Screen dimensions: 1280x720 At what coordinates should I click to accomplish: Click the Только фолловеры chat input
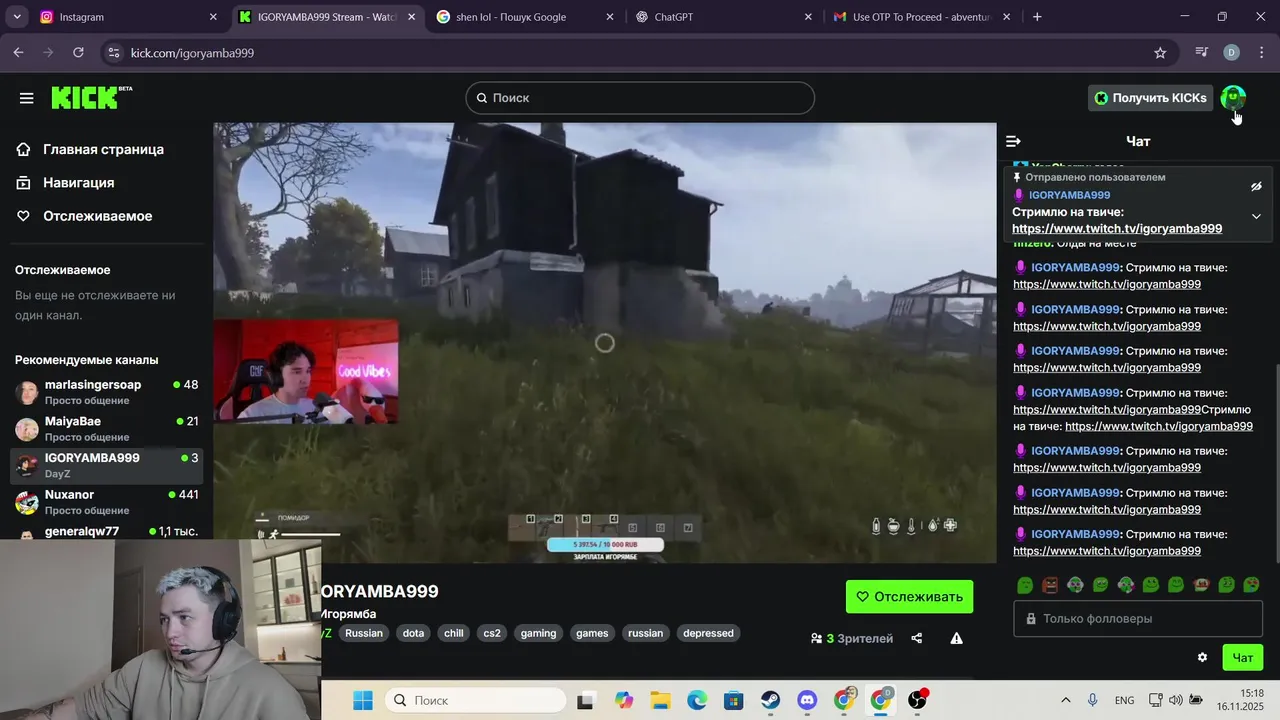tap(1138, 619)
